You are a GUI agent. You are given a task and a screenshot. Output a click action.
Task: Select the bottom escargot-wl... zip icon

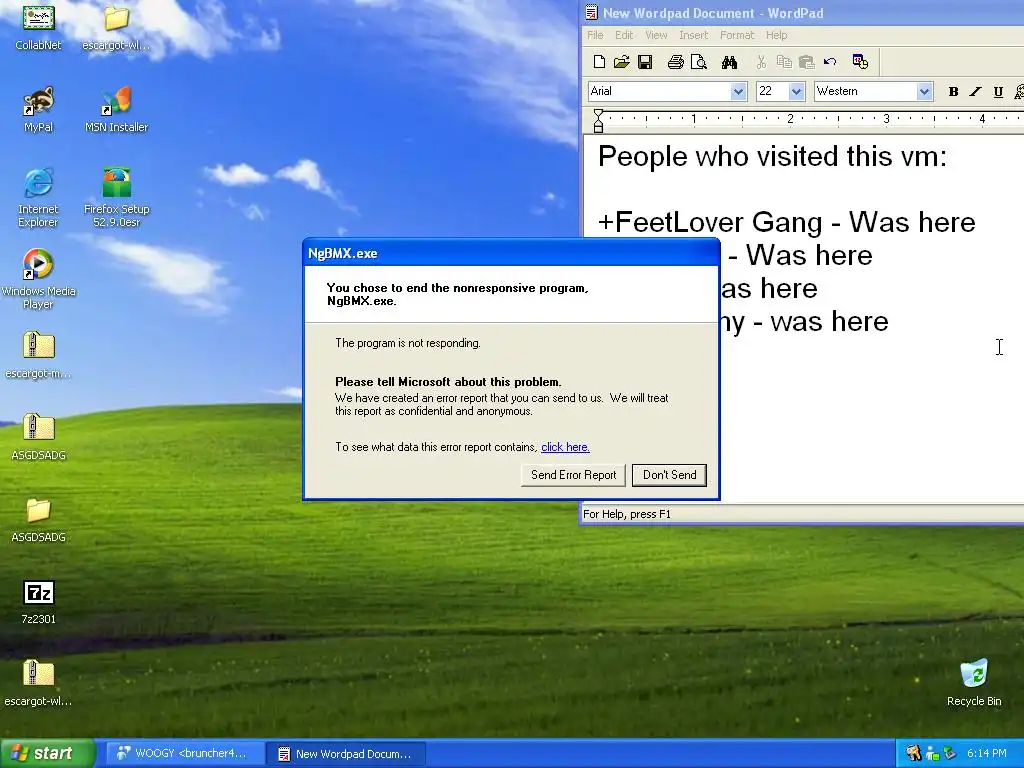[38, 683]
